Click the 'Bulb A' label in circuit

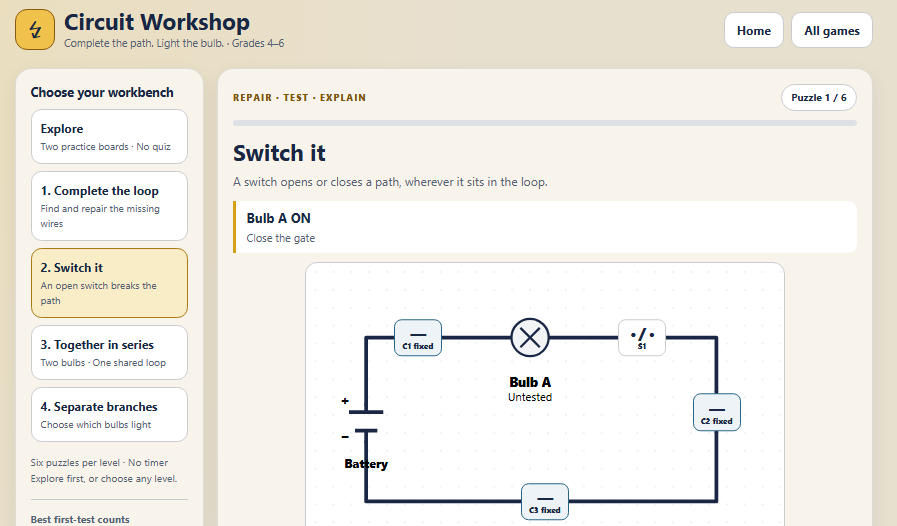530,382
